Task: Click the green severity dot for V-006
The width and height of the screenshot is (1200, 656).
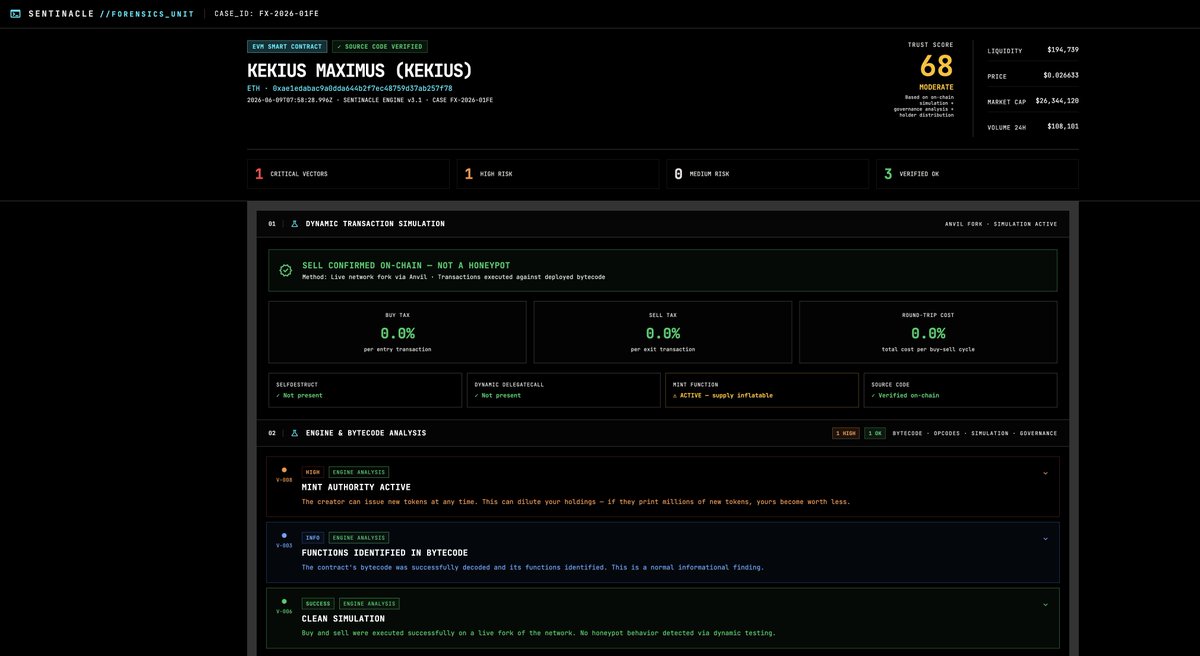Action: coord(284,601)
